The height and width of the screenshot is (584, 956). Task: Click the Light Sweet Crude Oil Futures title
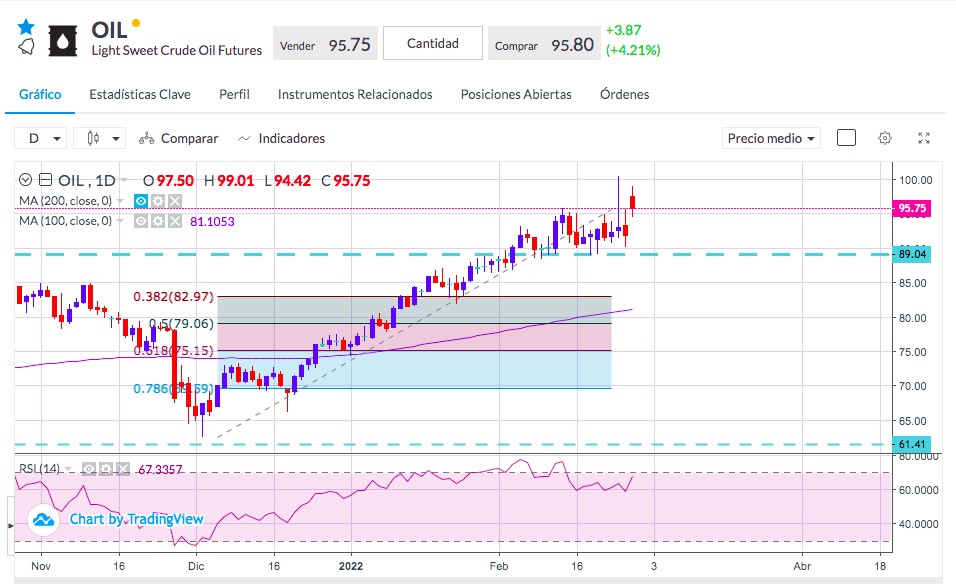[177, 51]
